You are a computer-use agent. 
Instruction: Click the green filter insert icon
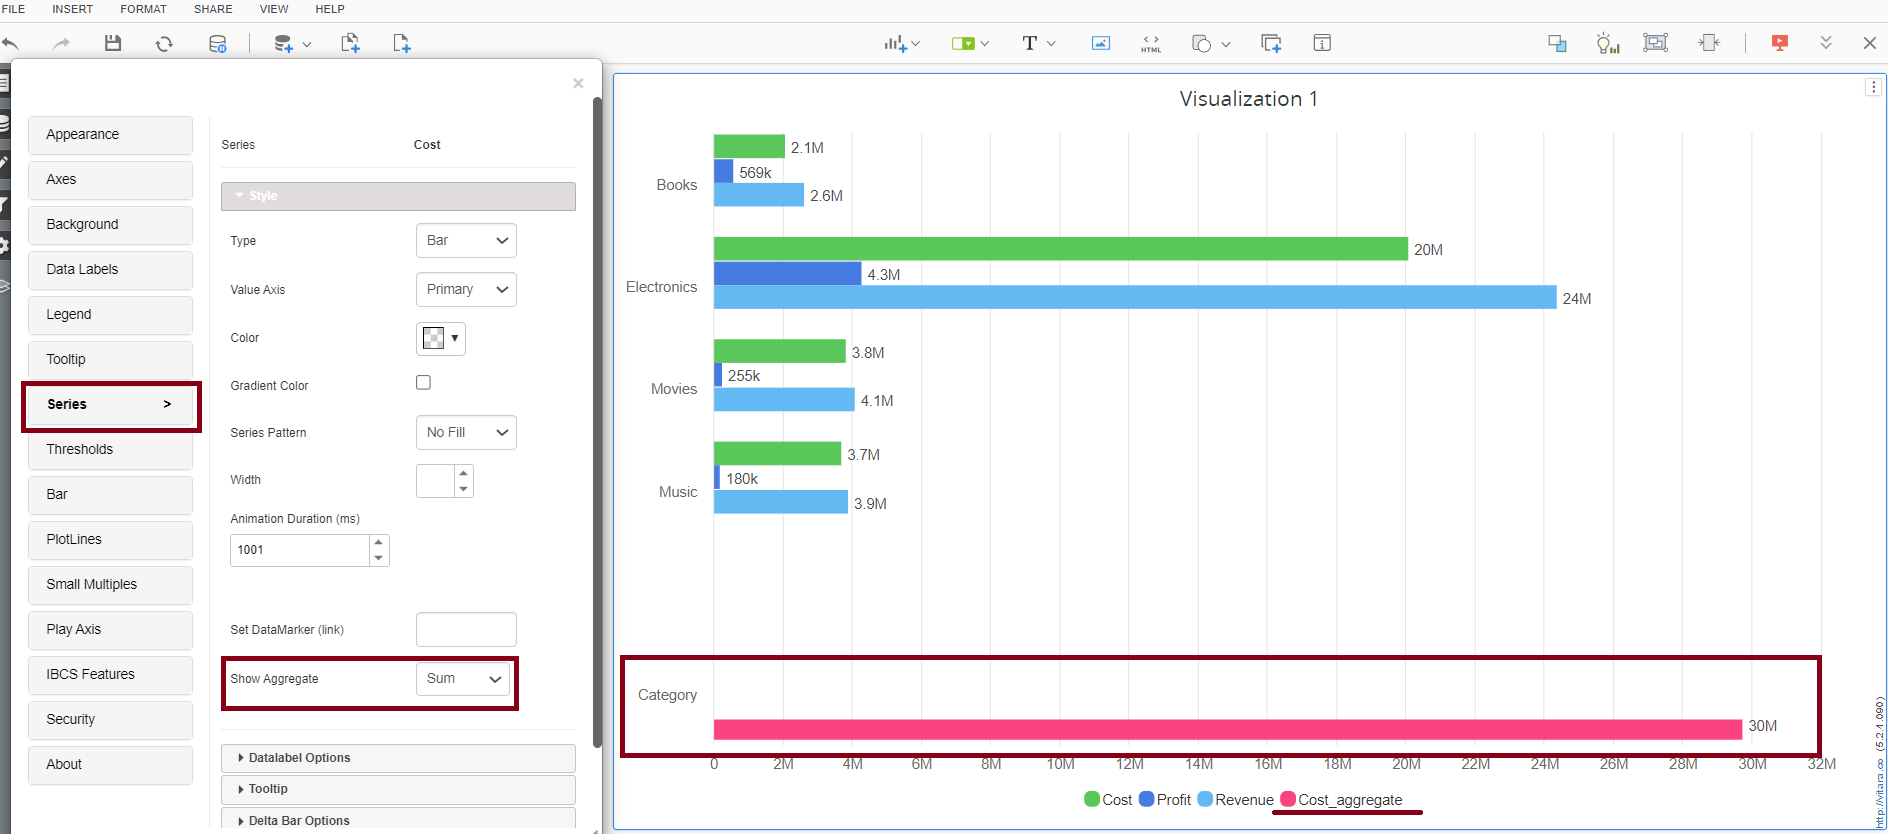(x=963, y=43)
